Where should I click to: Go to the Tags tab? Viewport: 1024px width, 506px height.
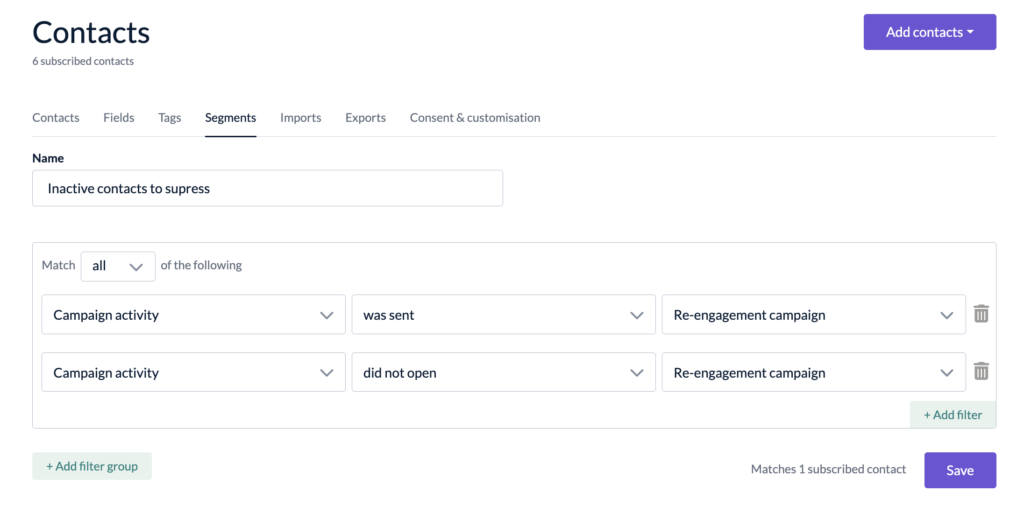click(170, 118)
